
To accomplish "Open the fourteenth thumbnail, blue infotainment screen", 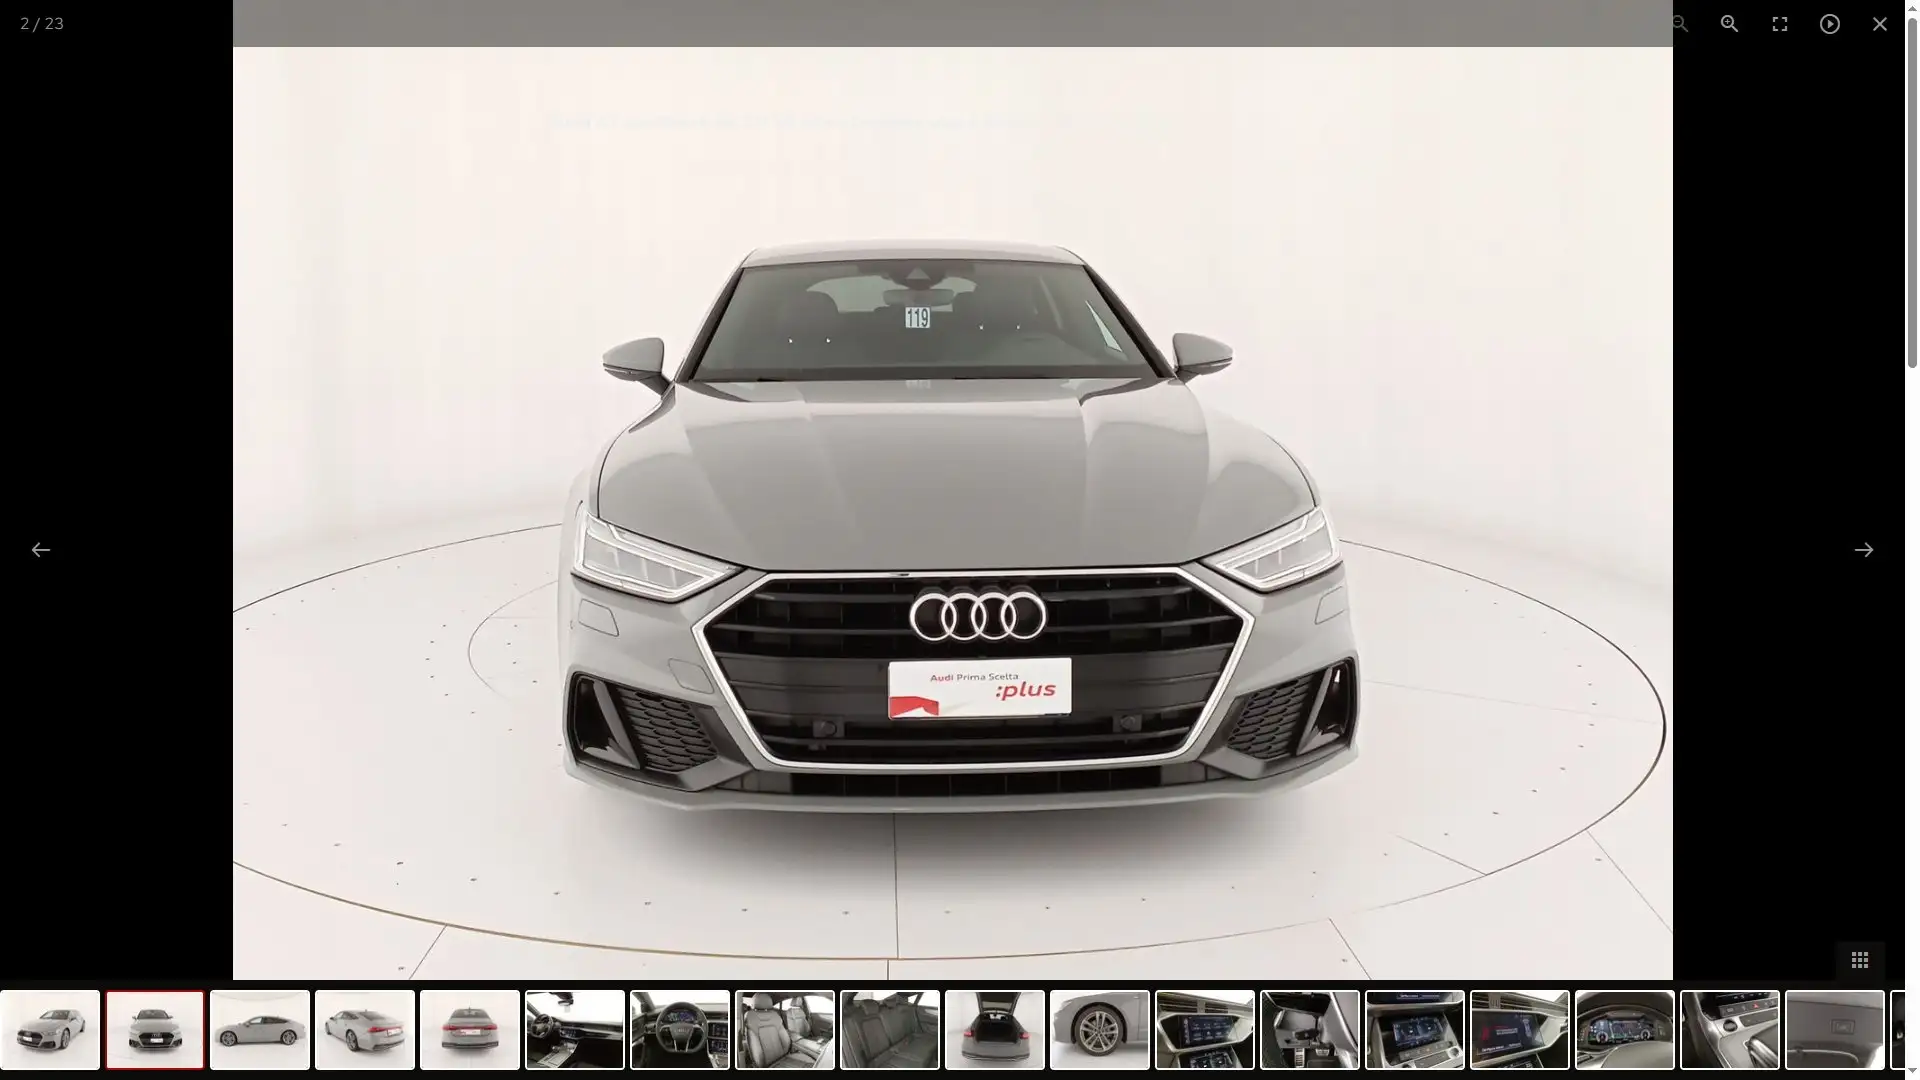I will 1415,1030.
